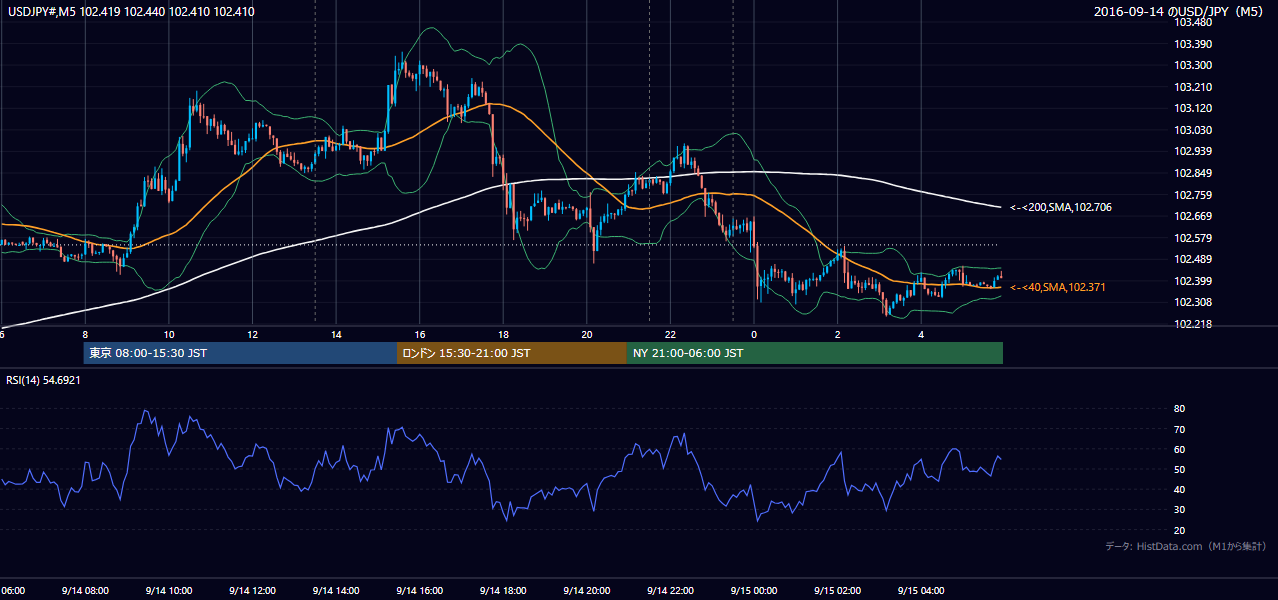Select the <-<200,SMA,102.706 label
Image resolution: width=1278 pixels, height=600 pixels.
point(1060,207)
